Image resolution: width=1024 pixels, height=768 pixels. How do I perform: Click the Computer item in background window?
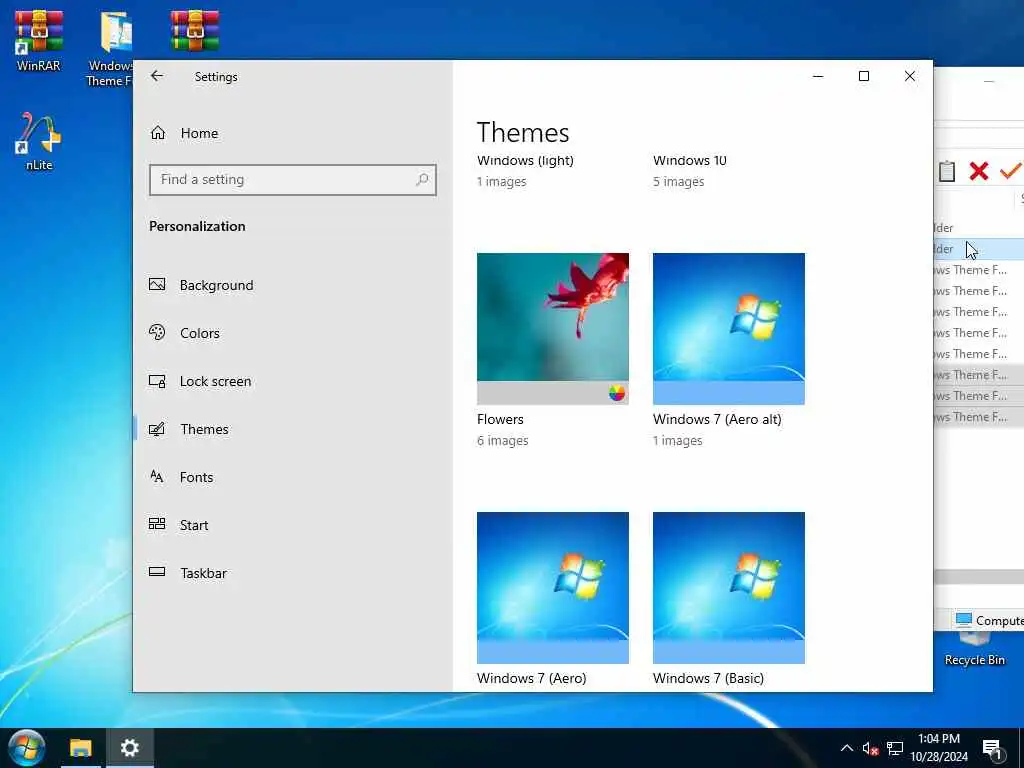point(989,620)
